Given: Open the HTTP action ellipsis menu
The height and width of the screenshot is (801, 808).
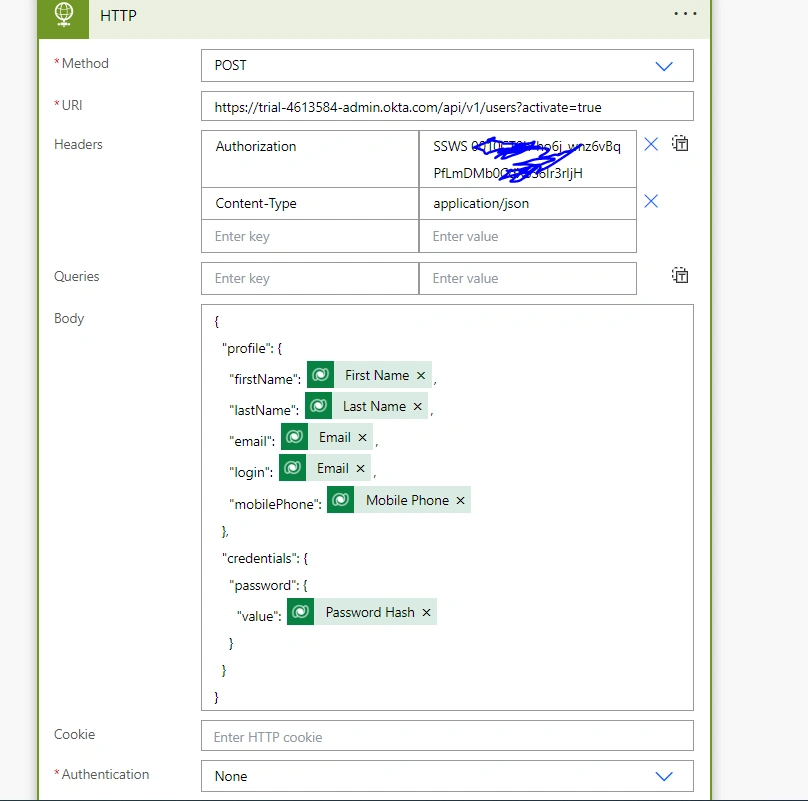Looking at the screenshot, I should tap(685, 14).
